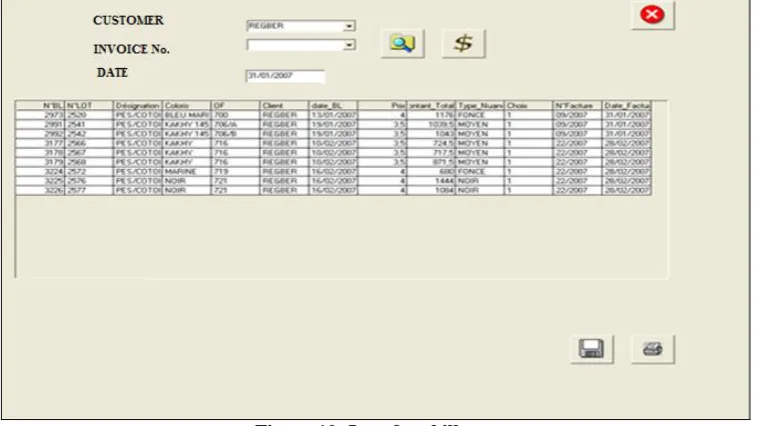Viewport: 759px width, 426px height.
Task: Click the Coloris column header
Action: (x=187, y=106)
